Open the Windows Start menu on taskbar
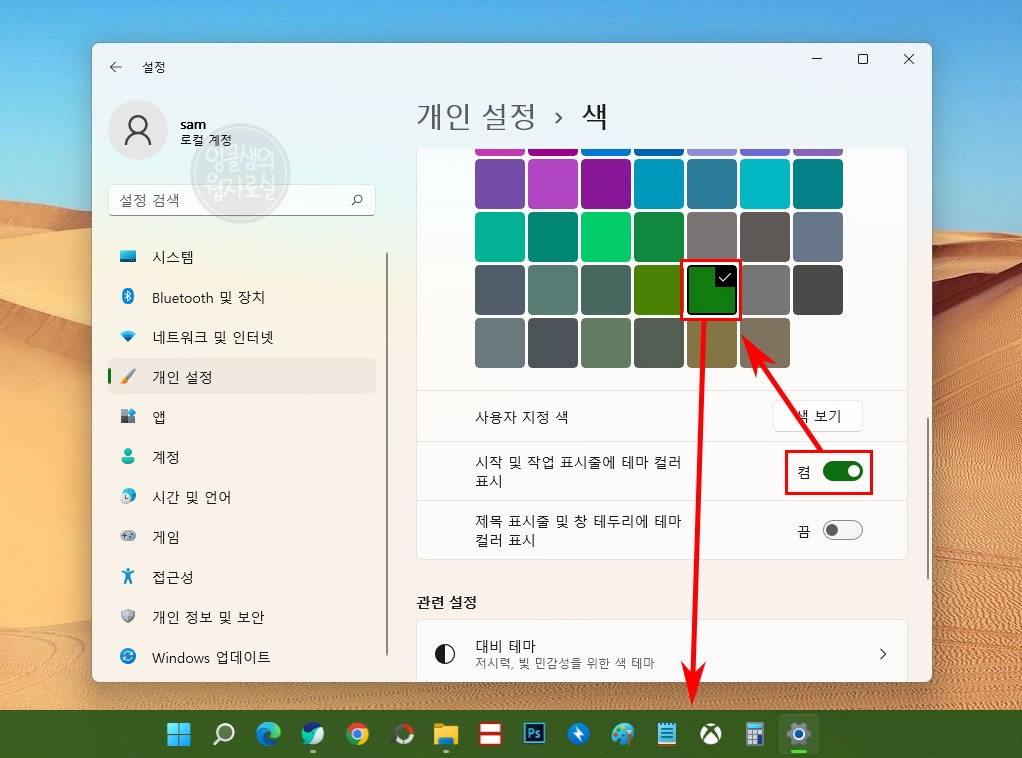Viewport: 1022px width, 758px height. [179, 735]
